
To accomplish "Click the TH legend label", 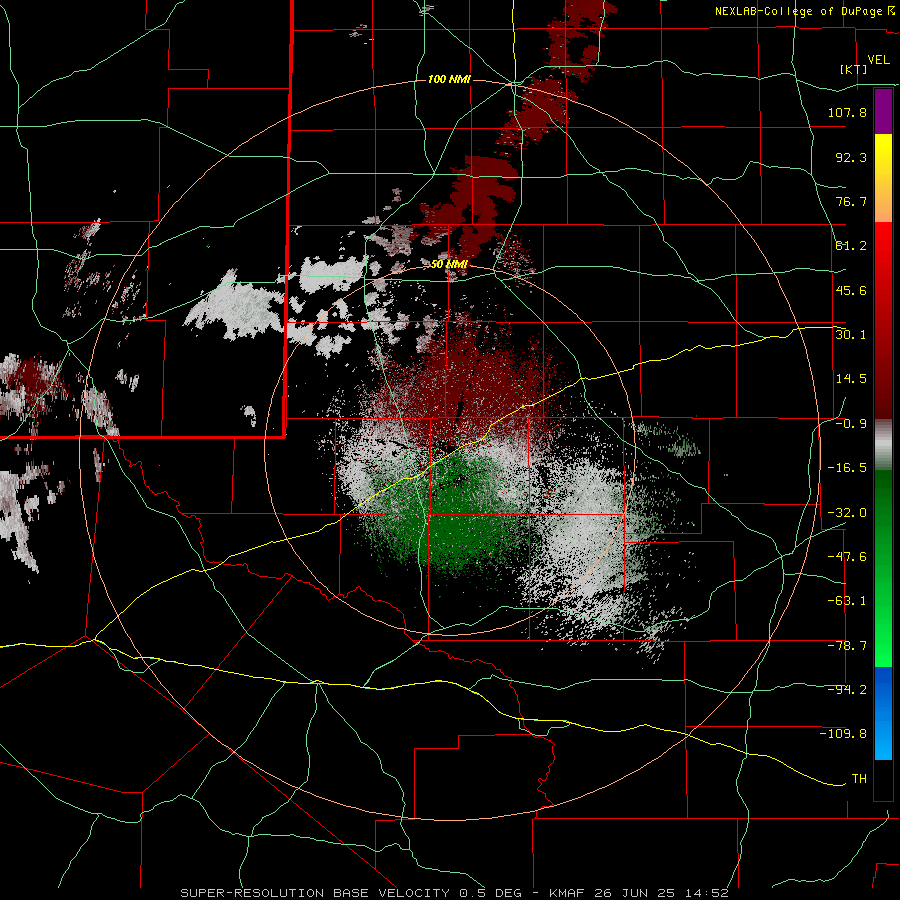I will pos(859,779).
